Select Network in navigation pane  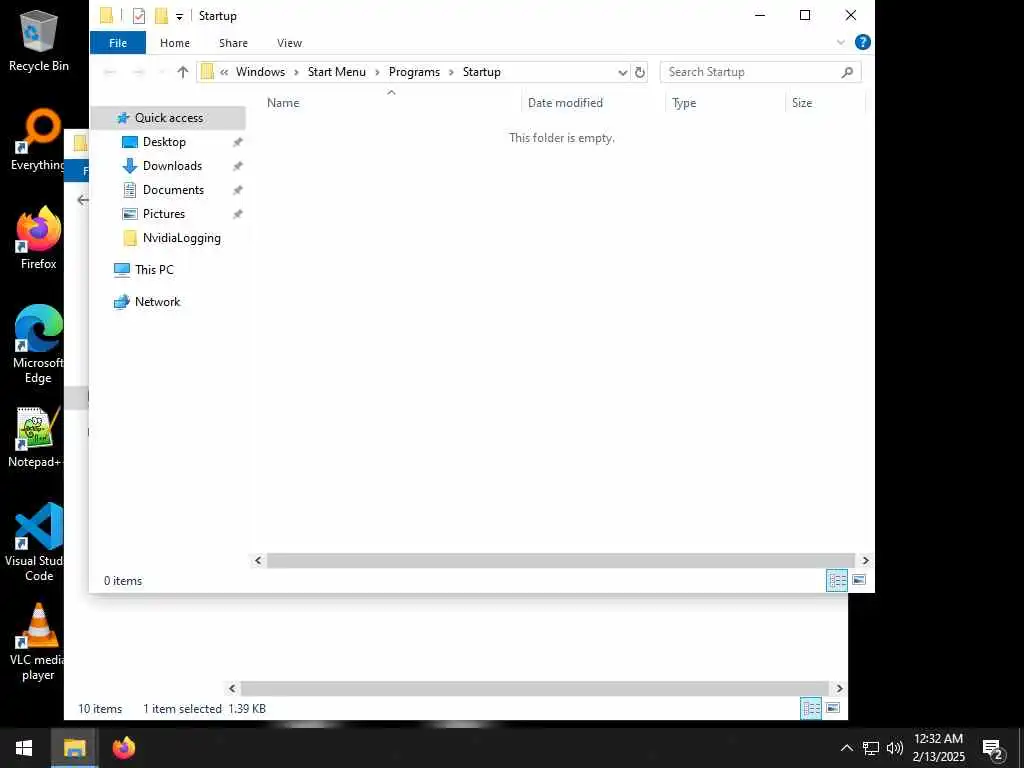click(157, 302)
